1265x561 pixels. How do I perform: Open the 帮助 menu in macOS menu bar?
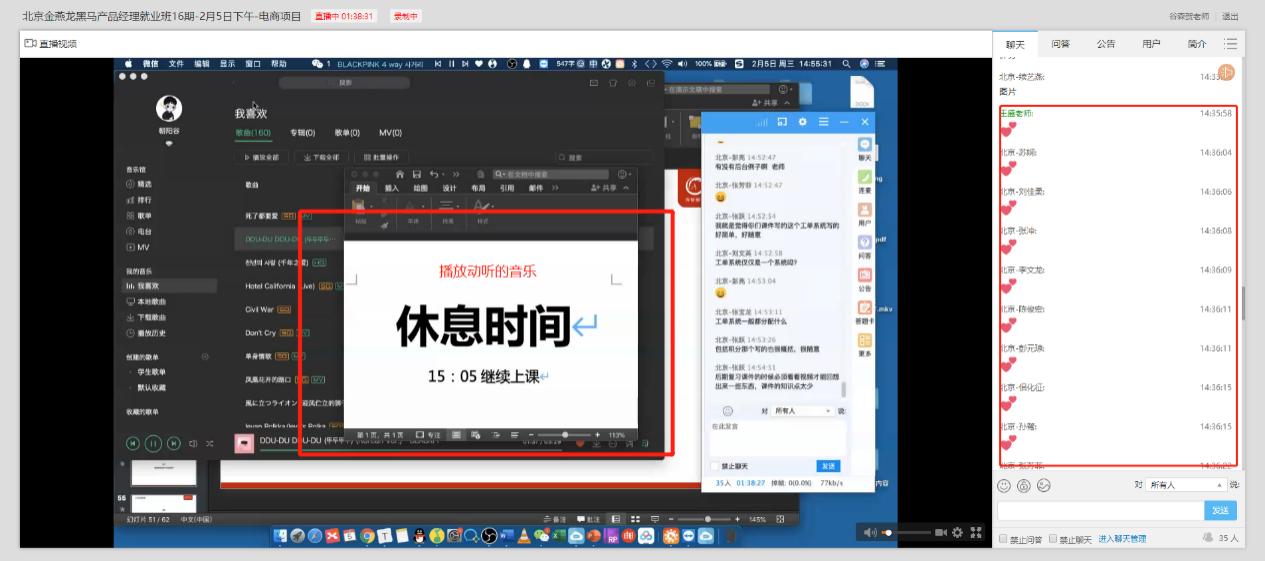click(278, 63)
